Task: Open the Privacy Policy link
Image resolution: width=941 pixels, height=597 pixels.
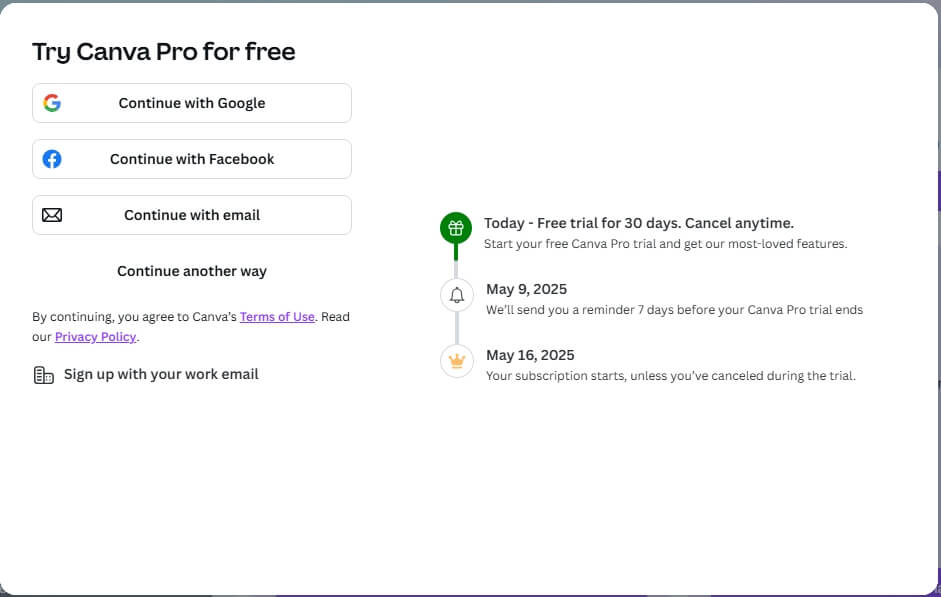Action: 95,337
